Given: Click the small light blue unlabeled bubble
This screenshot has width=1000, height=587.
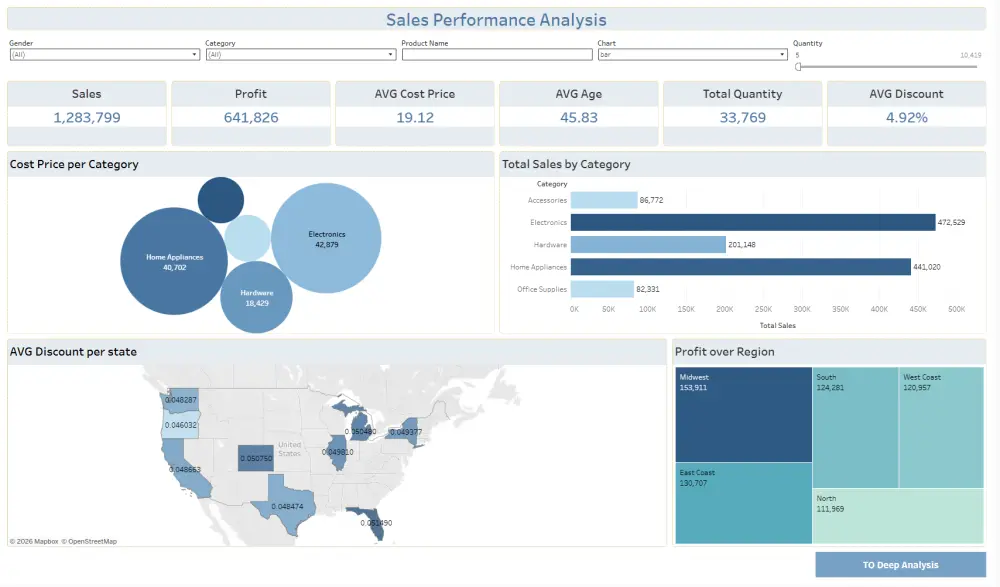Looking at the screenshot, I should [x=247, y=238].
